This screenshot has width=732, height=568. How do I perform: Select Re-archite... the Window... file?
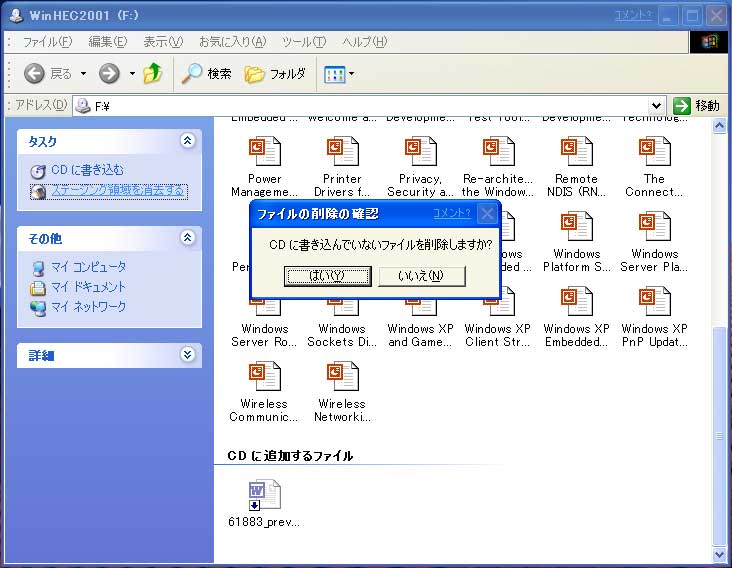[x=498, y=167]
